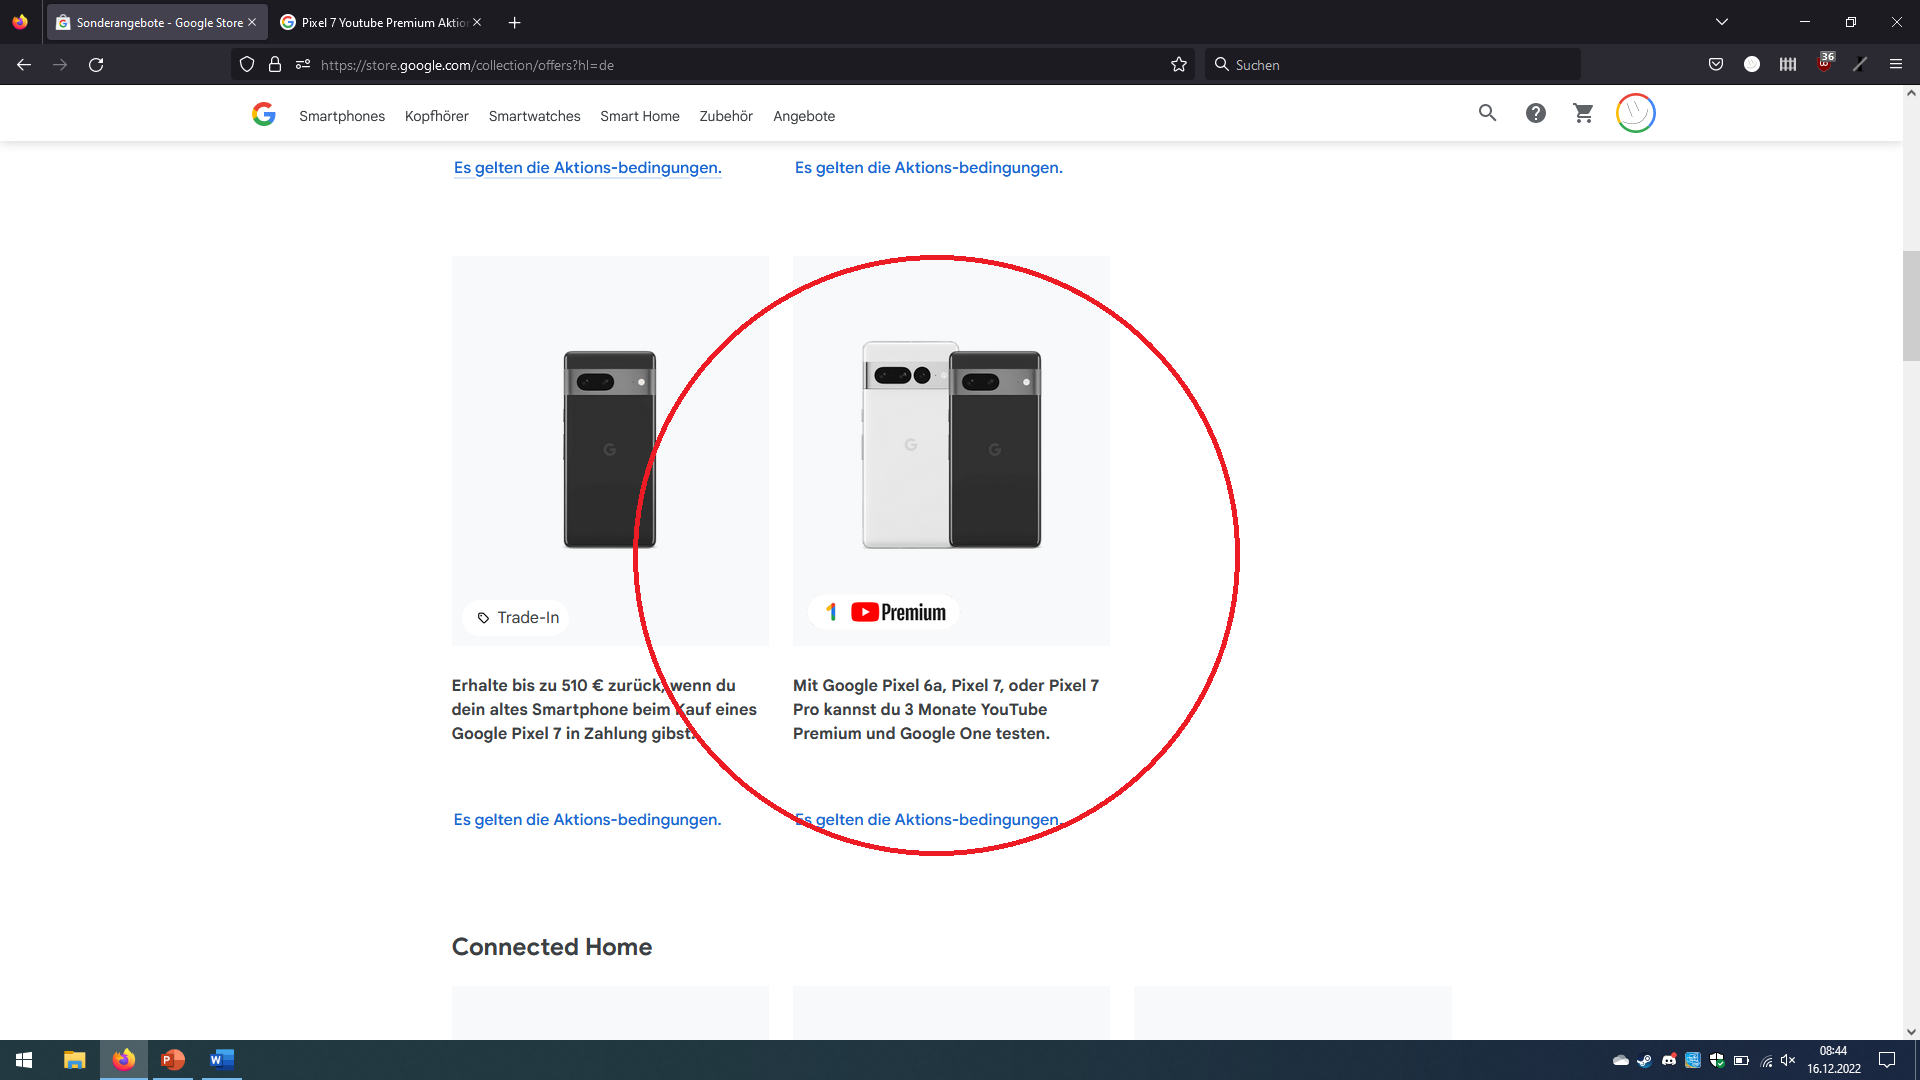
Task: Open Aktionsbedingungen link under the Trade-In offer
Action: tap(587, 820)
